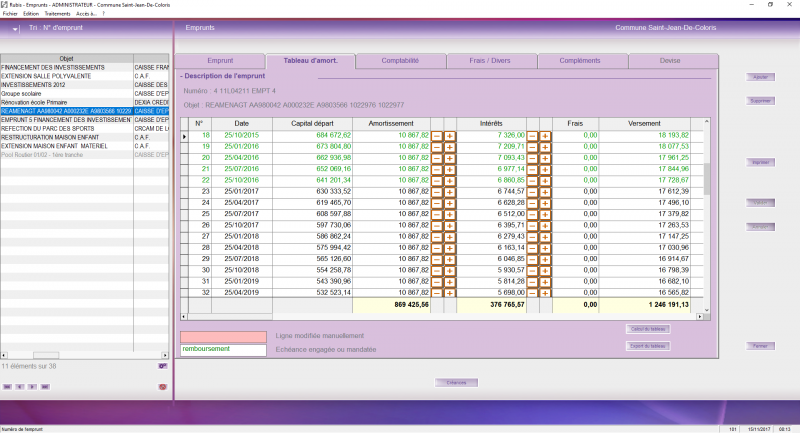
Task: Click the green 'remboursement' legend box
Action: [x=223, y=350]
